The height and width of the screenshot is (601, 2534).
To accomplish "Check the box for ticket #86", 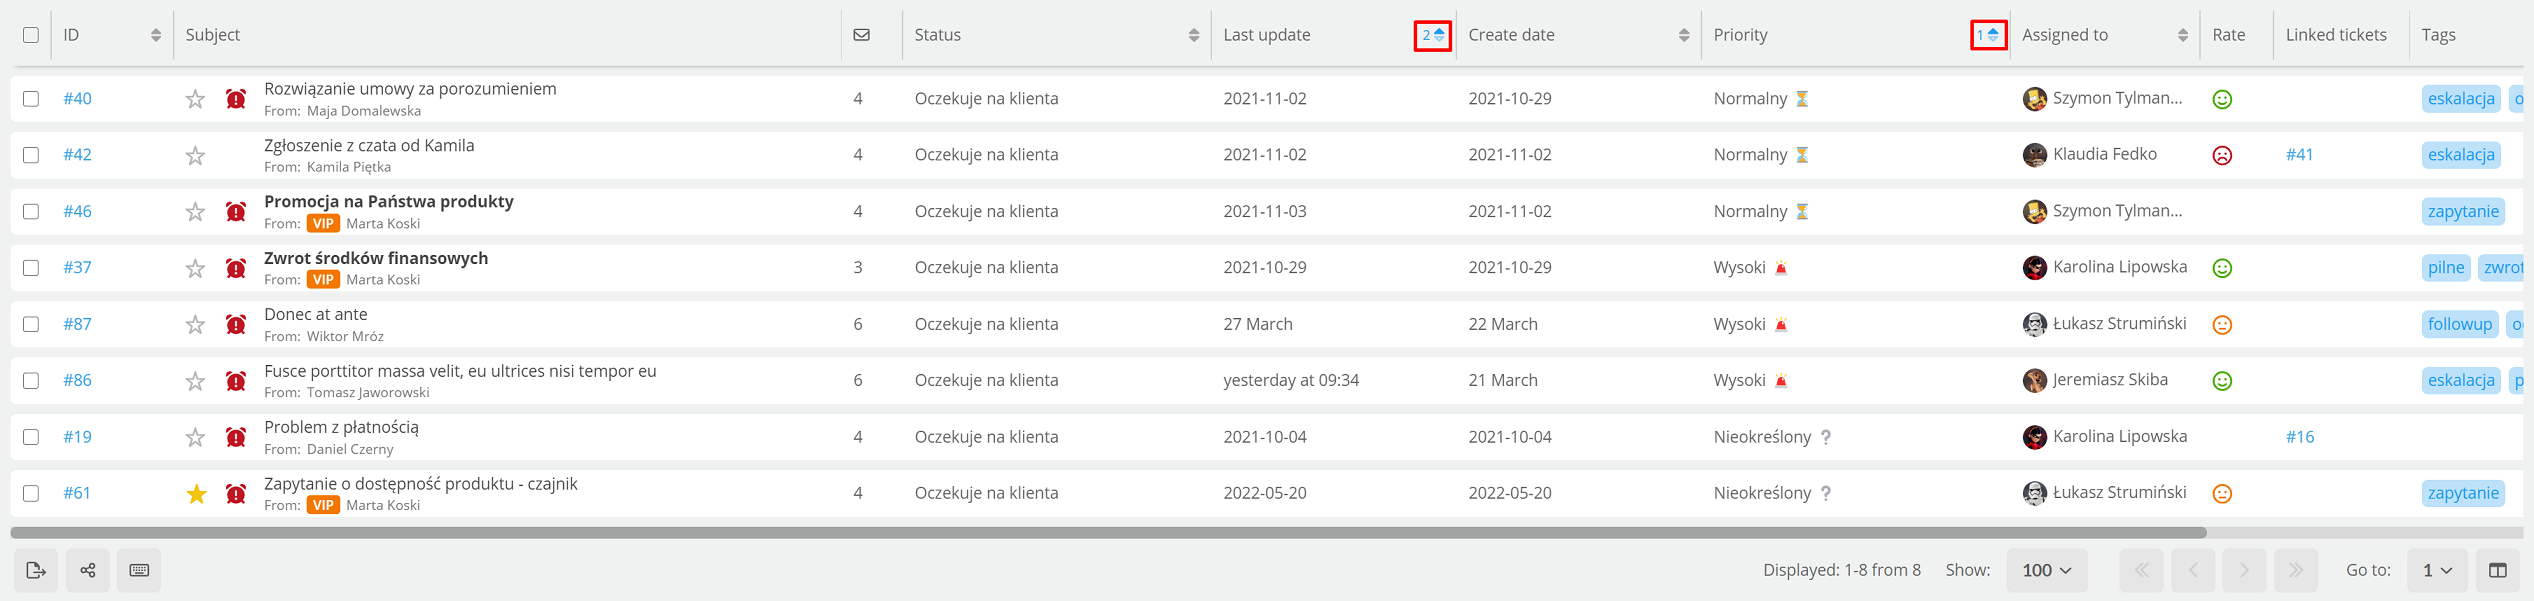I will point(31,381).
